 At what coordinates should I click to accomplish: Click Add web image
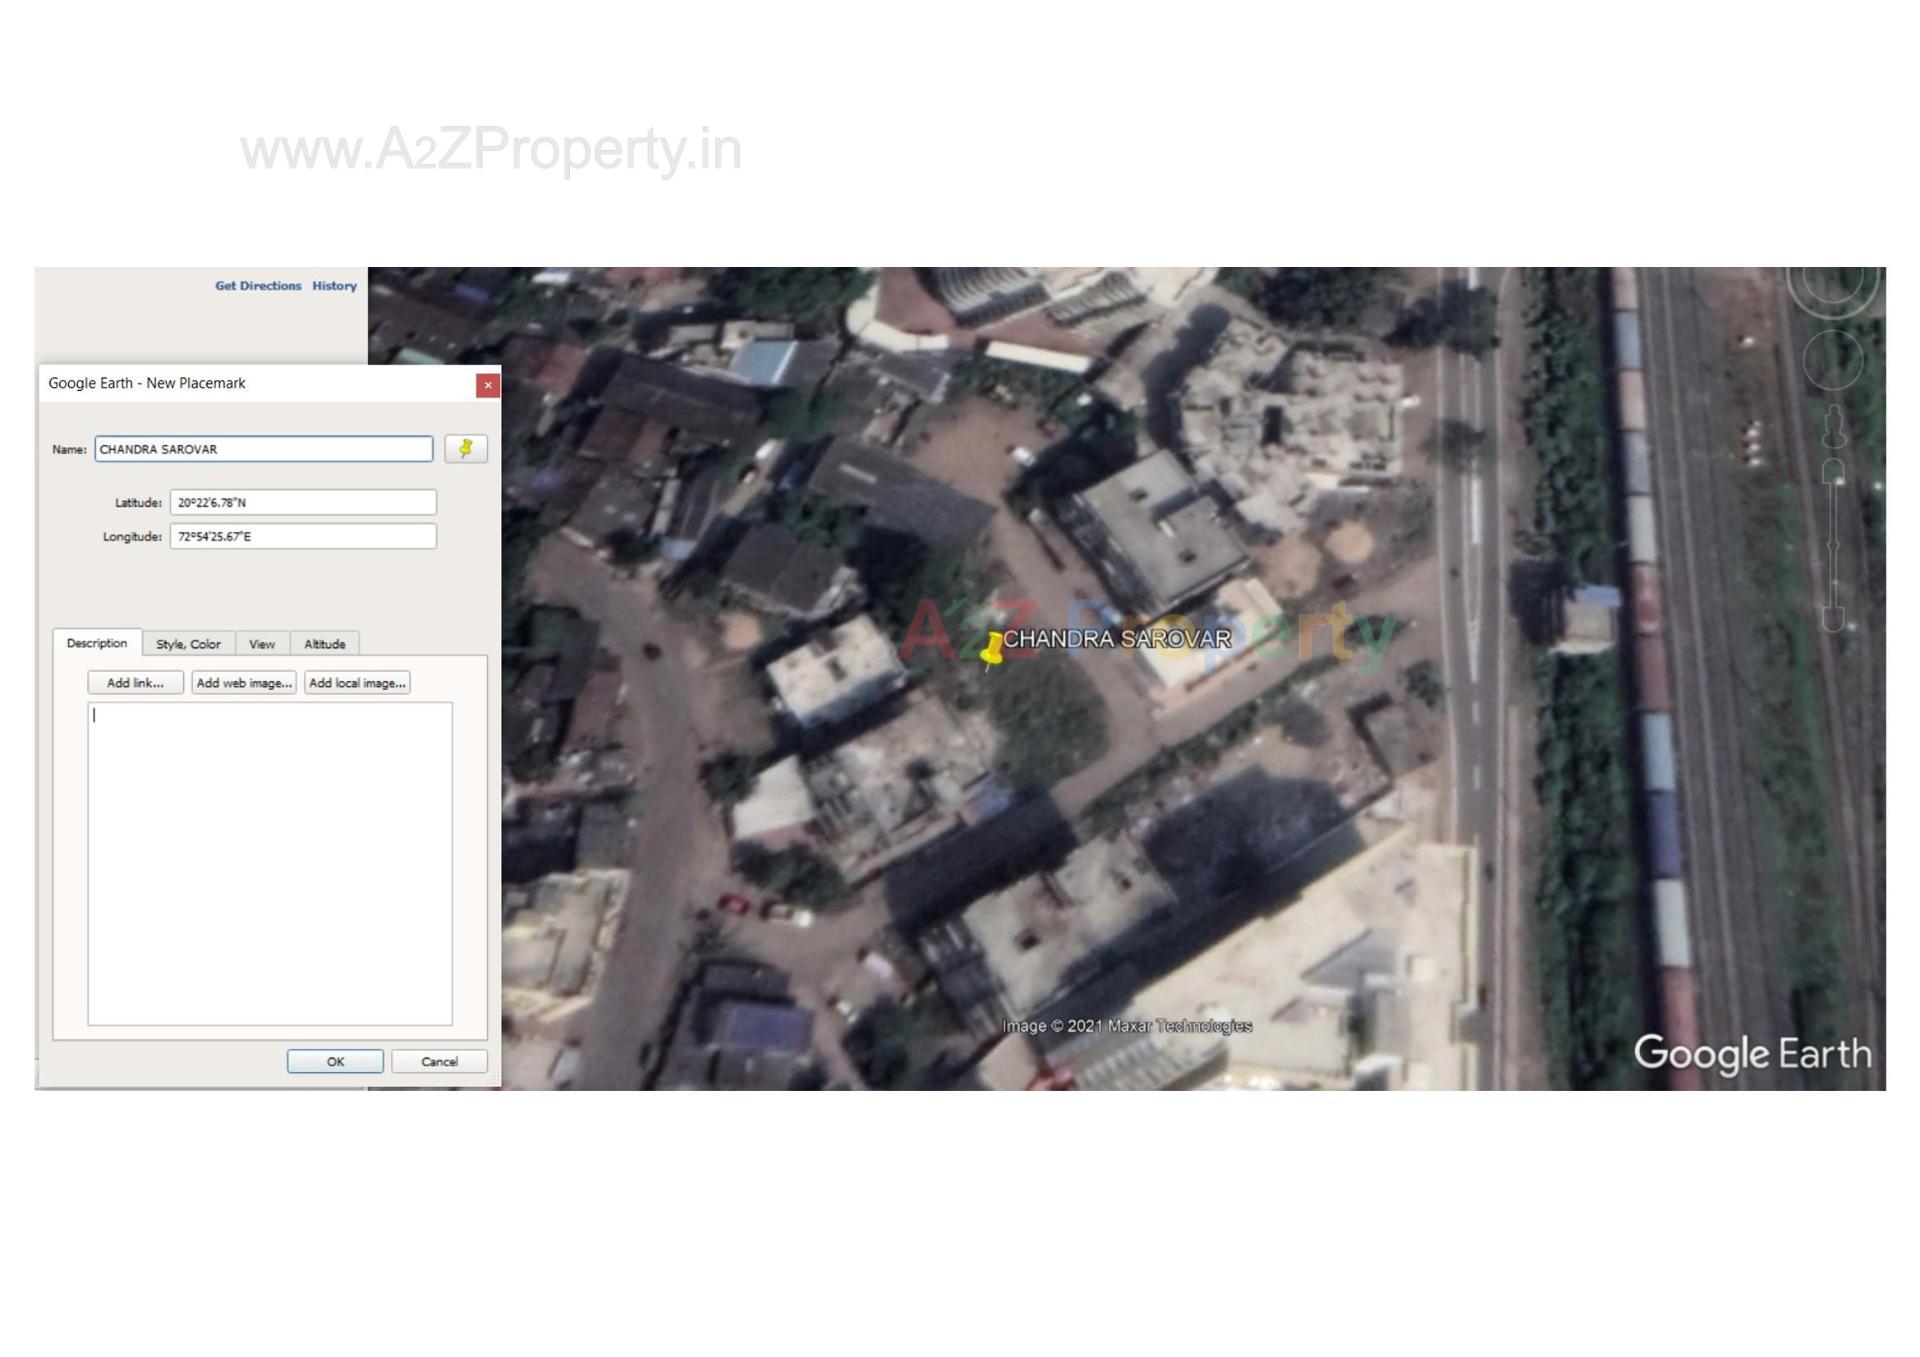pyautogui.click(x=243, y=682)
